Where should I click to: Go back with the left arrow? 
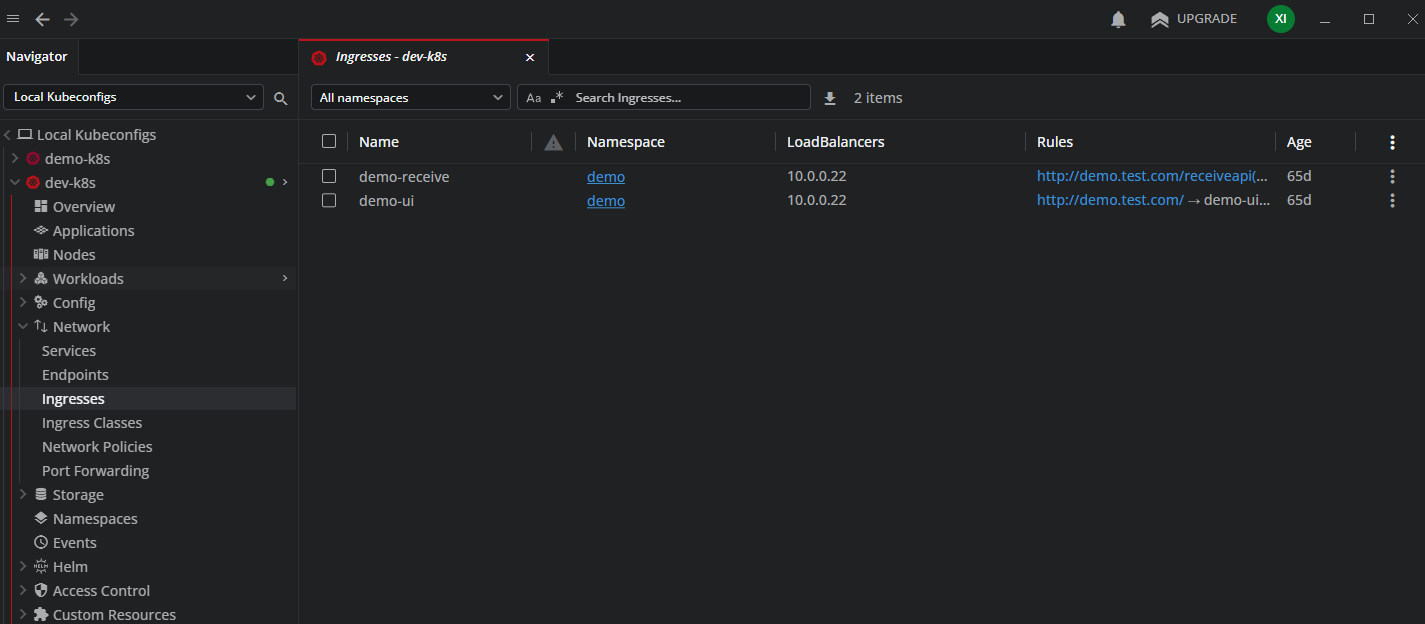tap(42, 19)
